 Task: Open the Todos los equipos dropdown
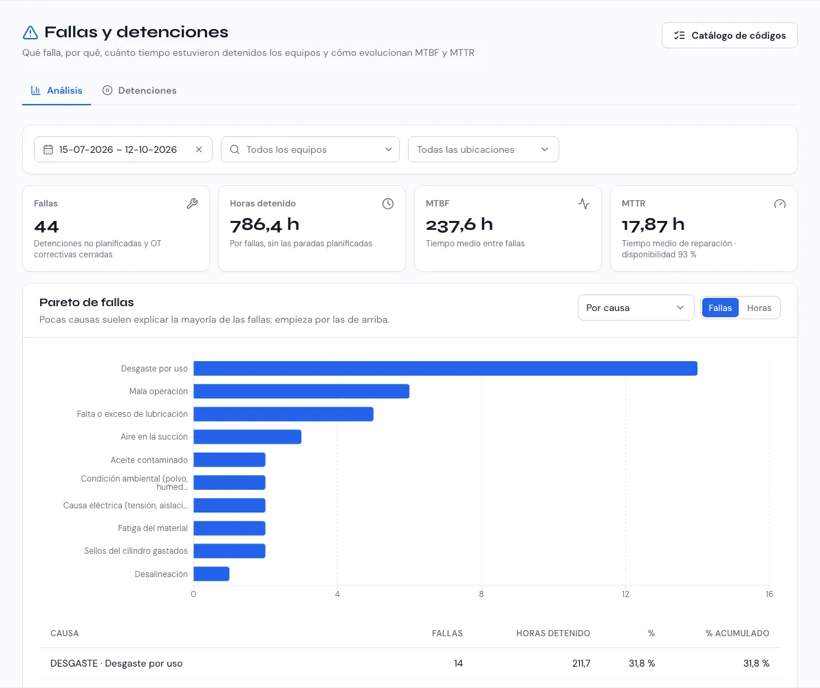(x=310, y=150)
